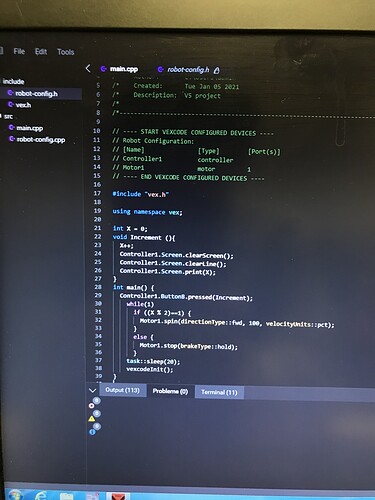Screen dimensions: 375x500
Task: Toggle the warning triangle filter icon
Action: [x=92, y=419]
